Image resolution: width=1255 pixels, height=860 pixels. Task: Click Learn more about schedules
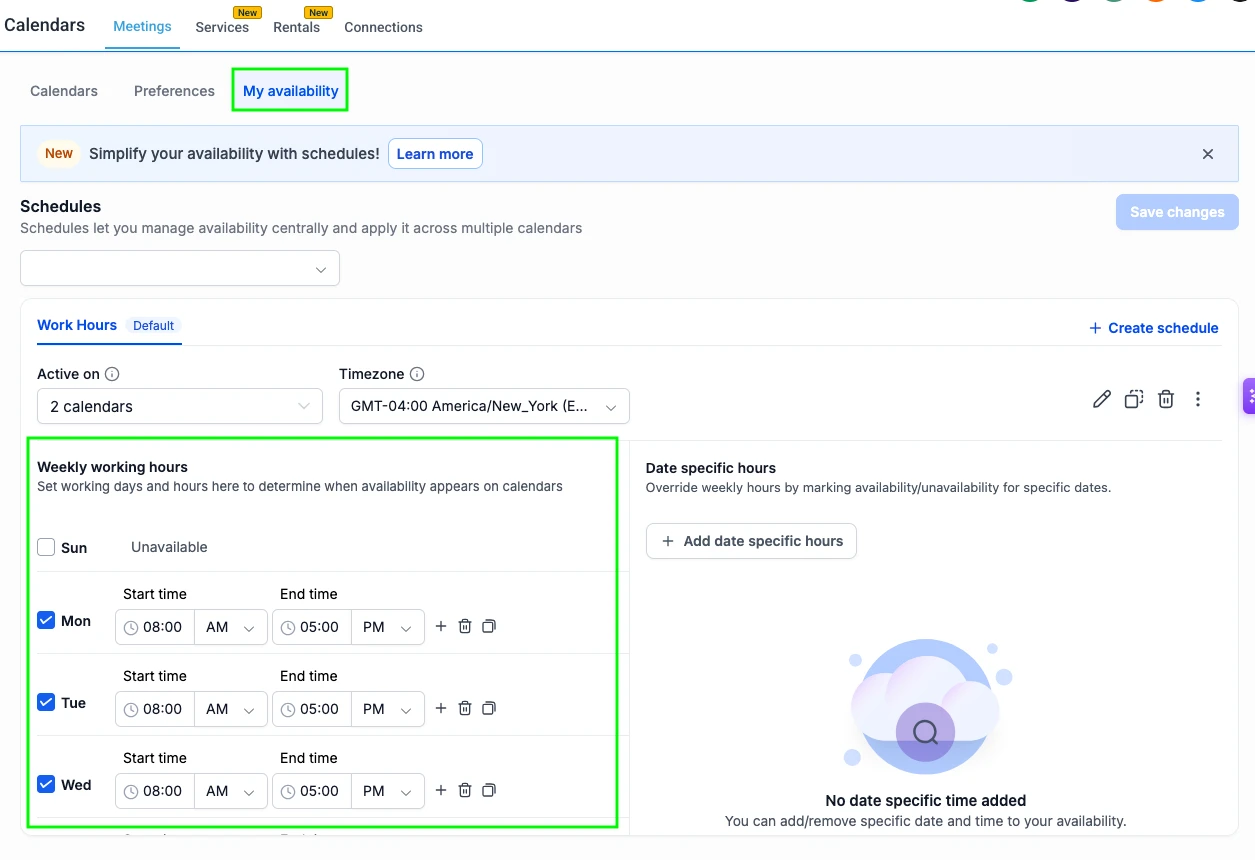[435, 154]
